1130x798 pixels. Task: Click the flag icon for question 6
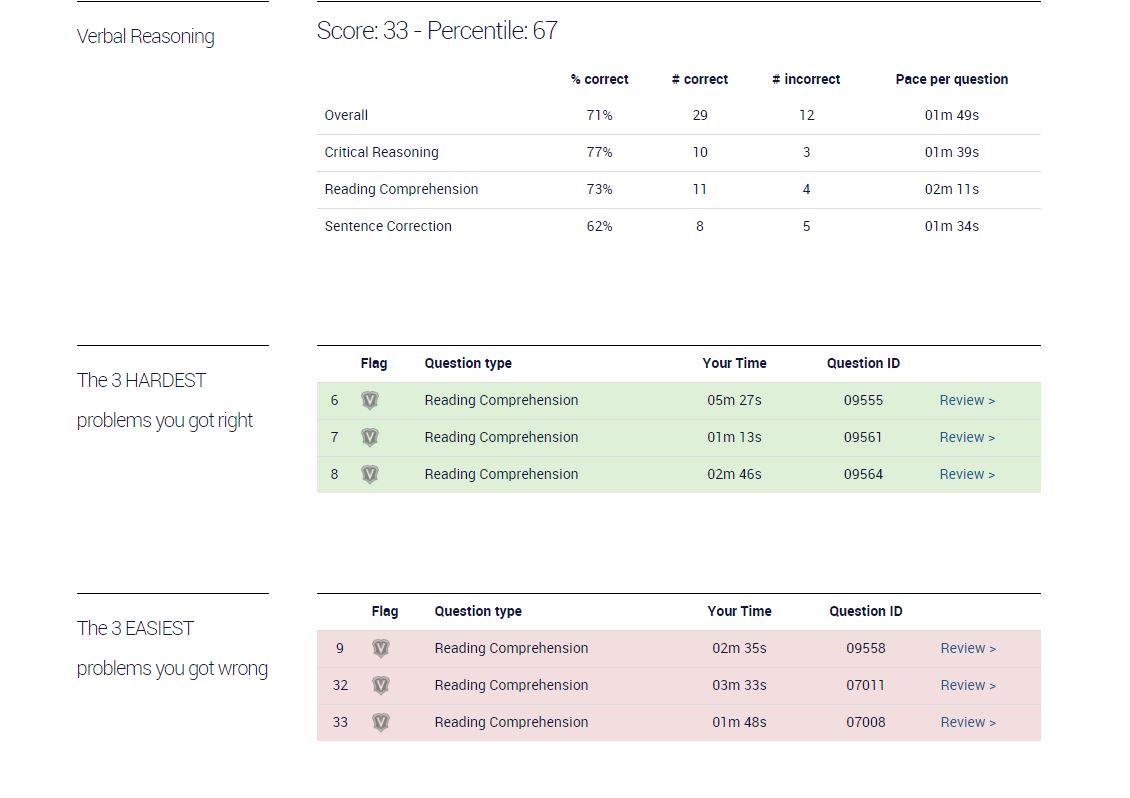pyautogui.click(x=370, y=400)
